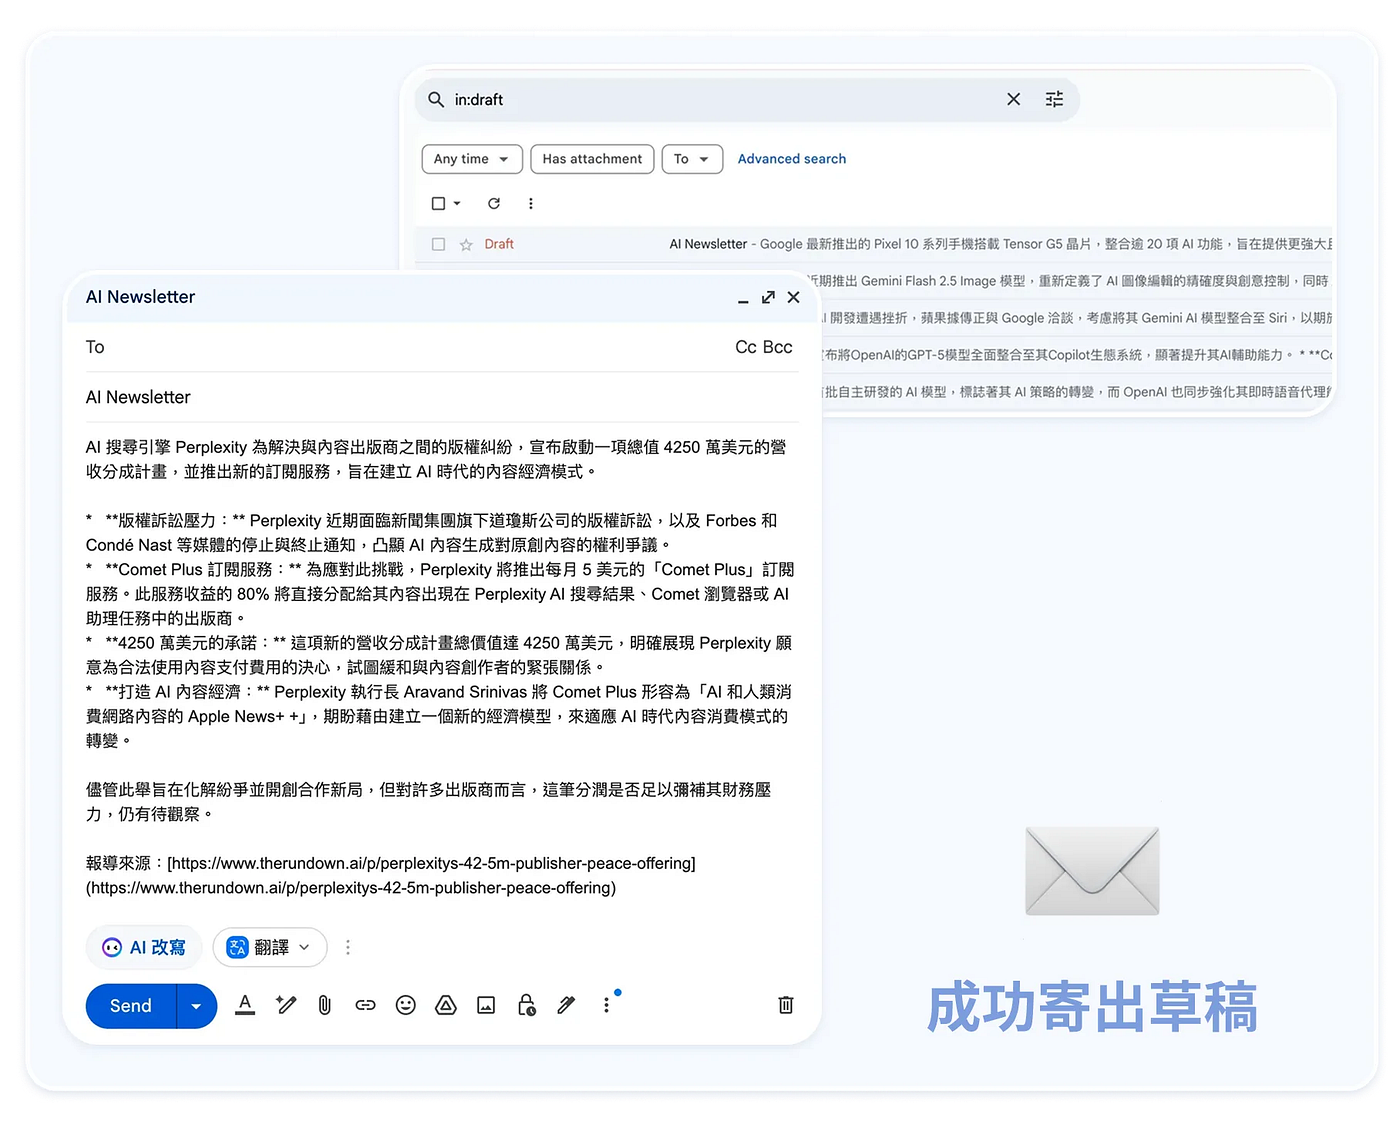The height and width of the screenshot is (1122, 1400).
Task: Expand the select-all dropdown arrow
Action: [457, 203]
